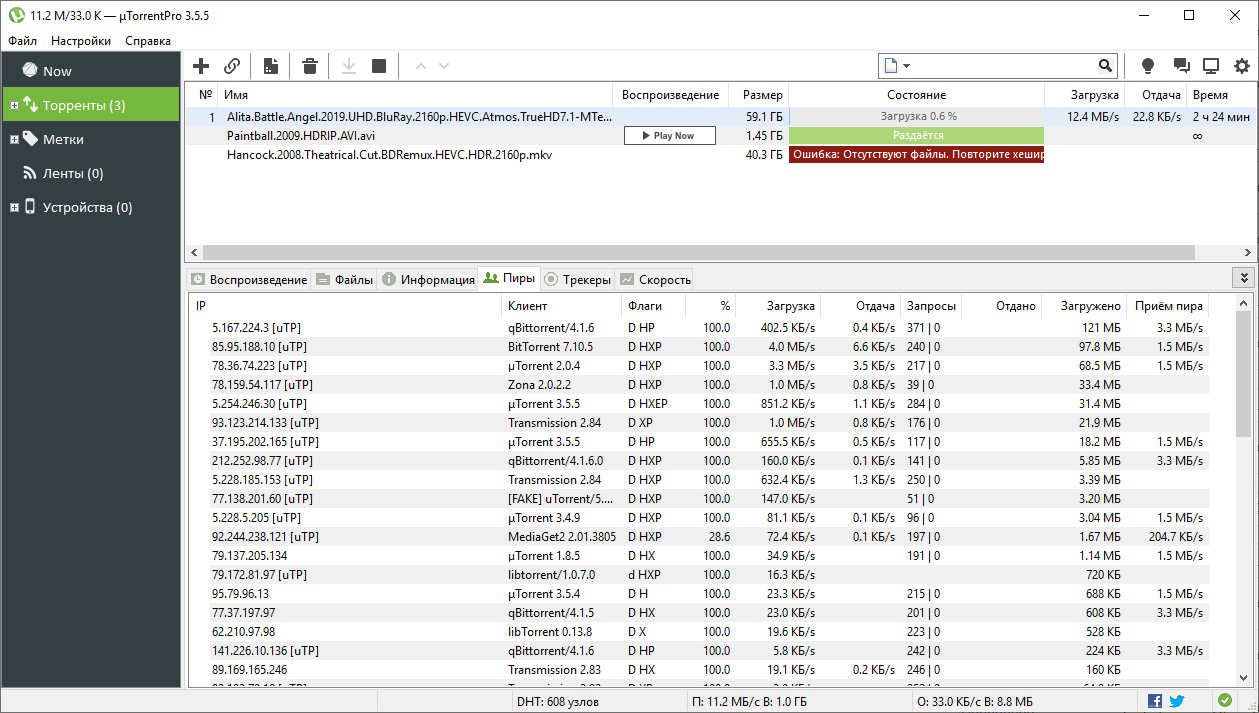
Task: Click the Labels tag icon in sidebar
Action: (x=30, y=138)
